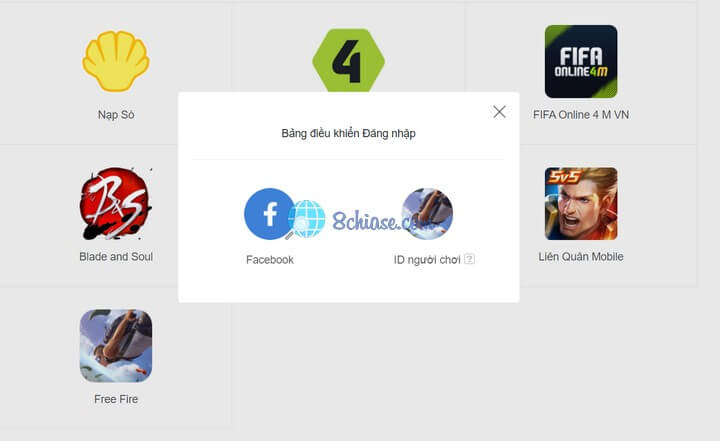Click the Liên Quân Mobile label
Image resolution: width=720 pixels, height=441 pixels.
pyautogui.click(x=581, y=256)
